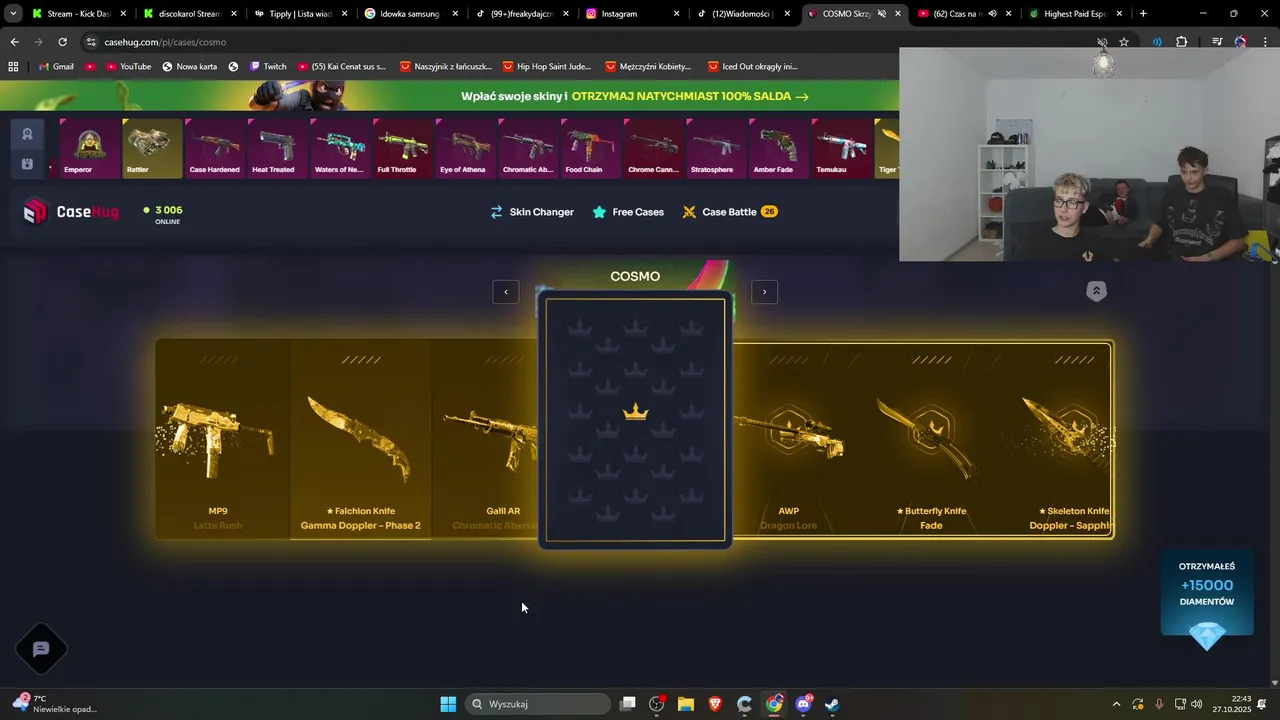Switch to the Instagram tab
The width and height of the screenshot is (1280, 720).
point(632,14)
